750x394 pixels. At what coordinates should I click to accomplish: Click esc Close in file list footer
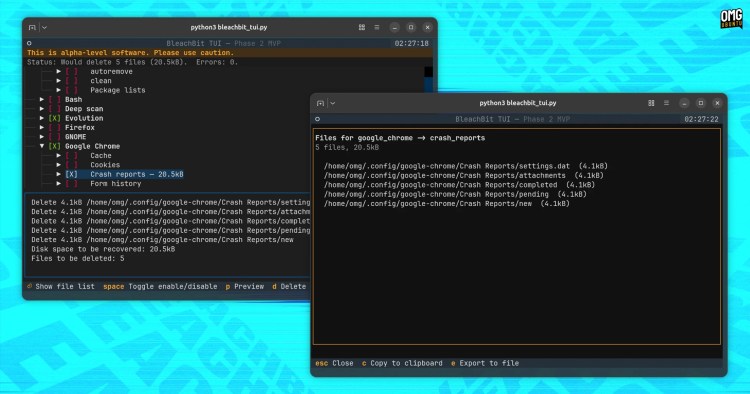[334, 363]
